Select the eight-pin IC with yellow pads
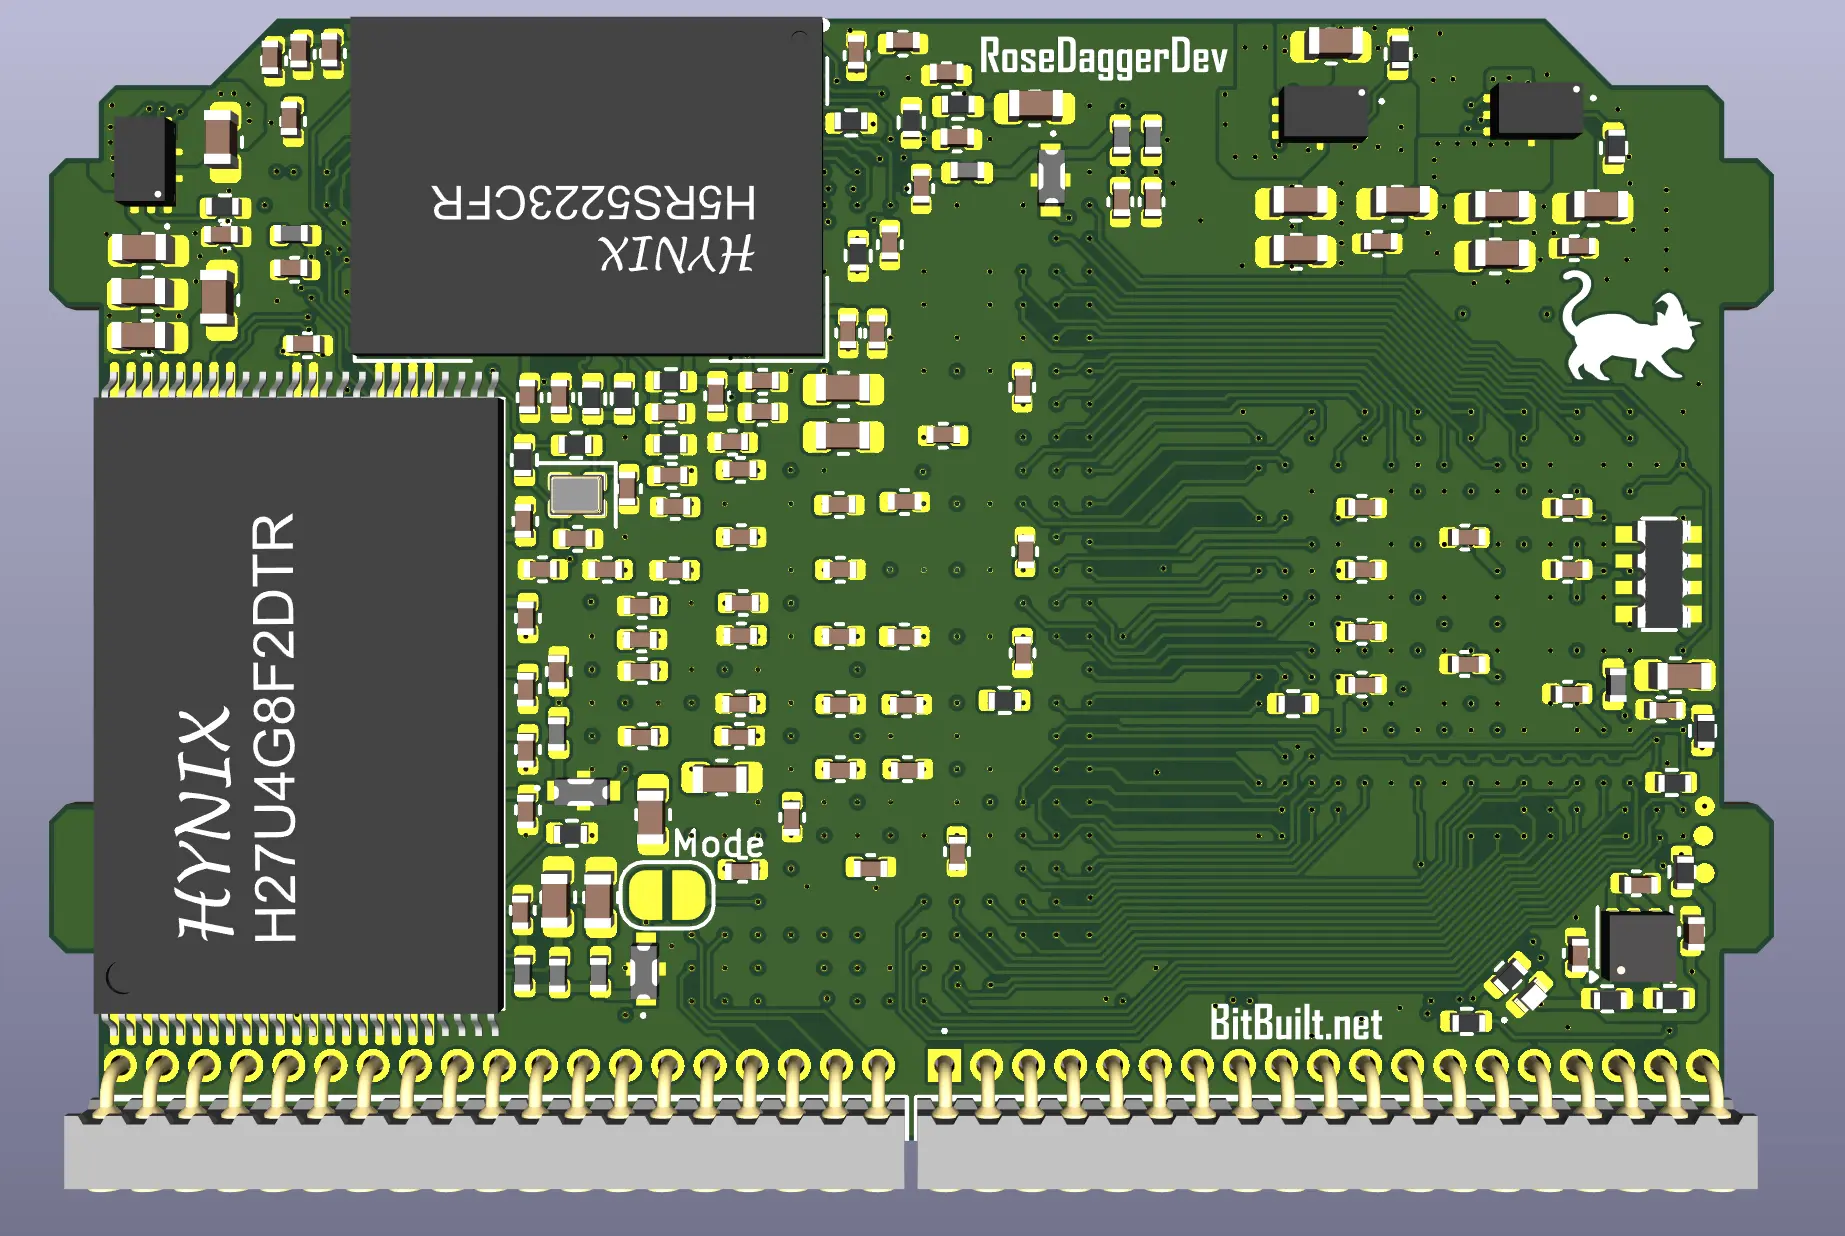The width and height of the screenshot is (1845, 1236). coord(1659,573)
